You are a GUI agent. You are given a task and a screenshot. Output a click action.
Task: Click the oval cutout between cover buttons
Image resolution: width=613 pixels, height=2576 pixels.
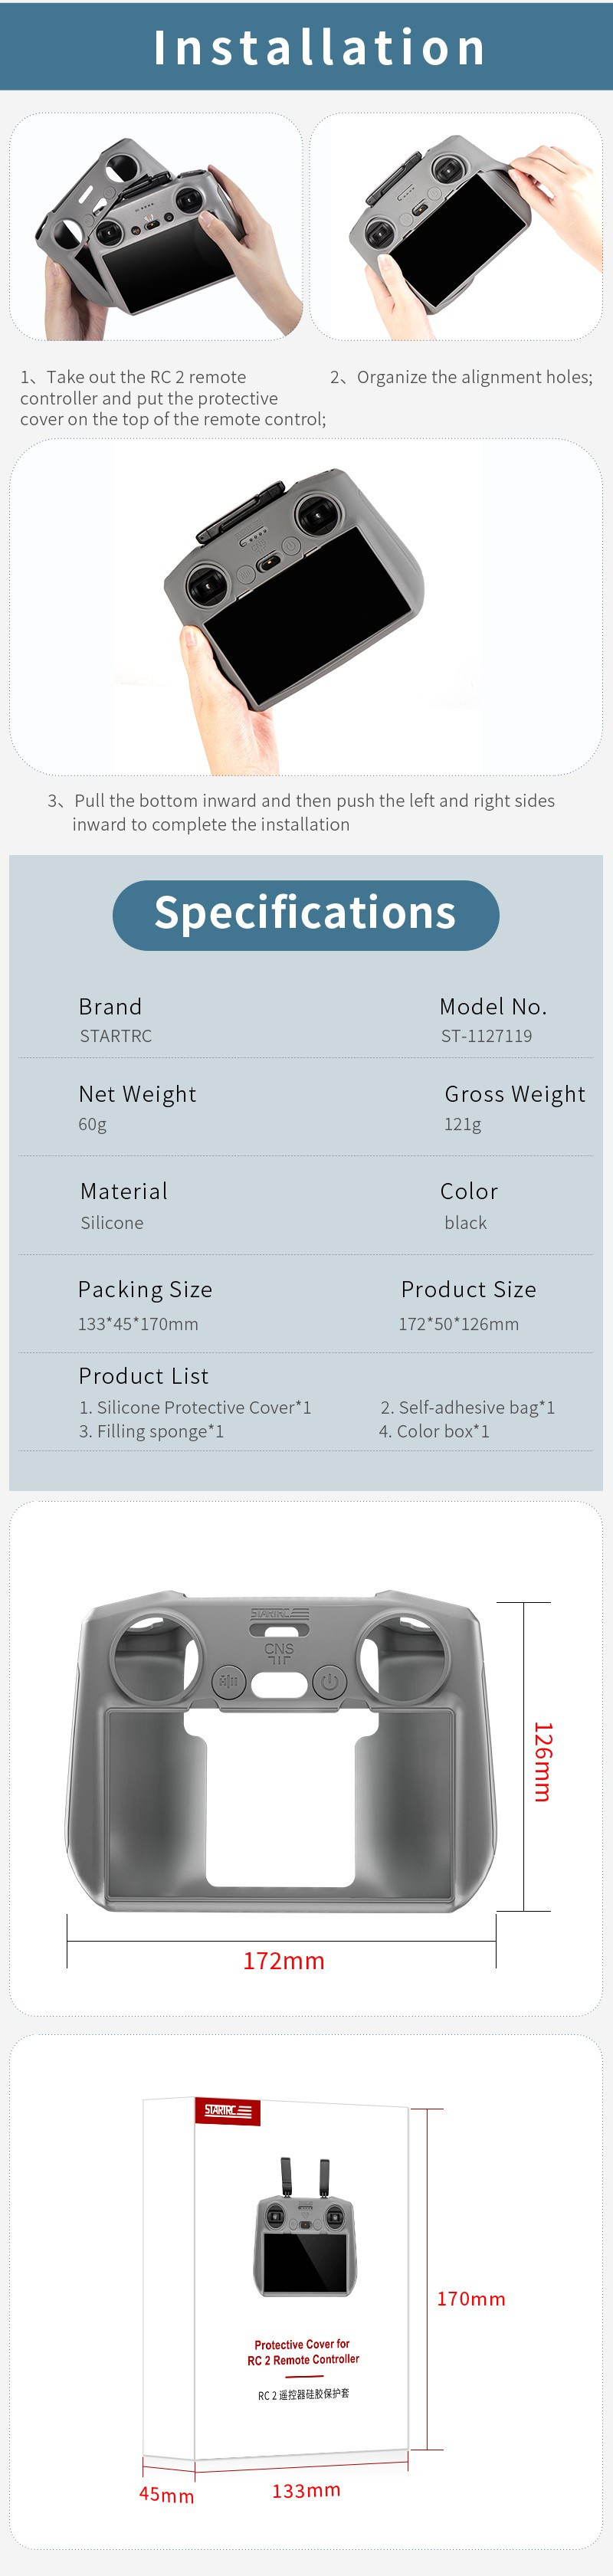click(279, 1685)
